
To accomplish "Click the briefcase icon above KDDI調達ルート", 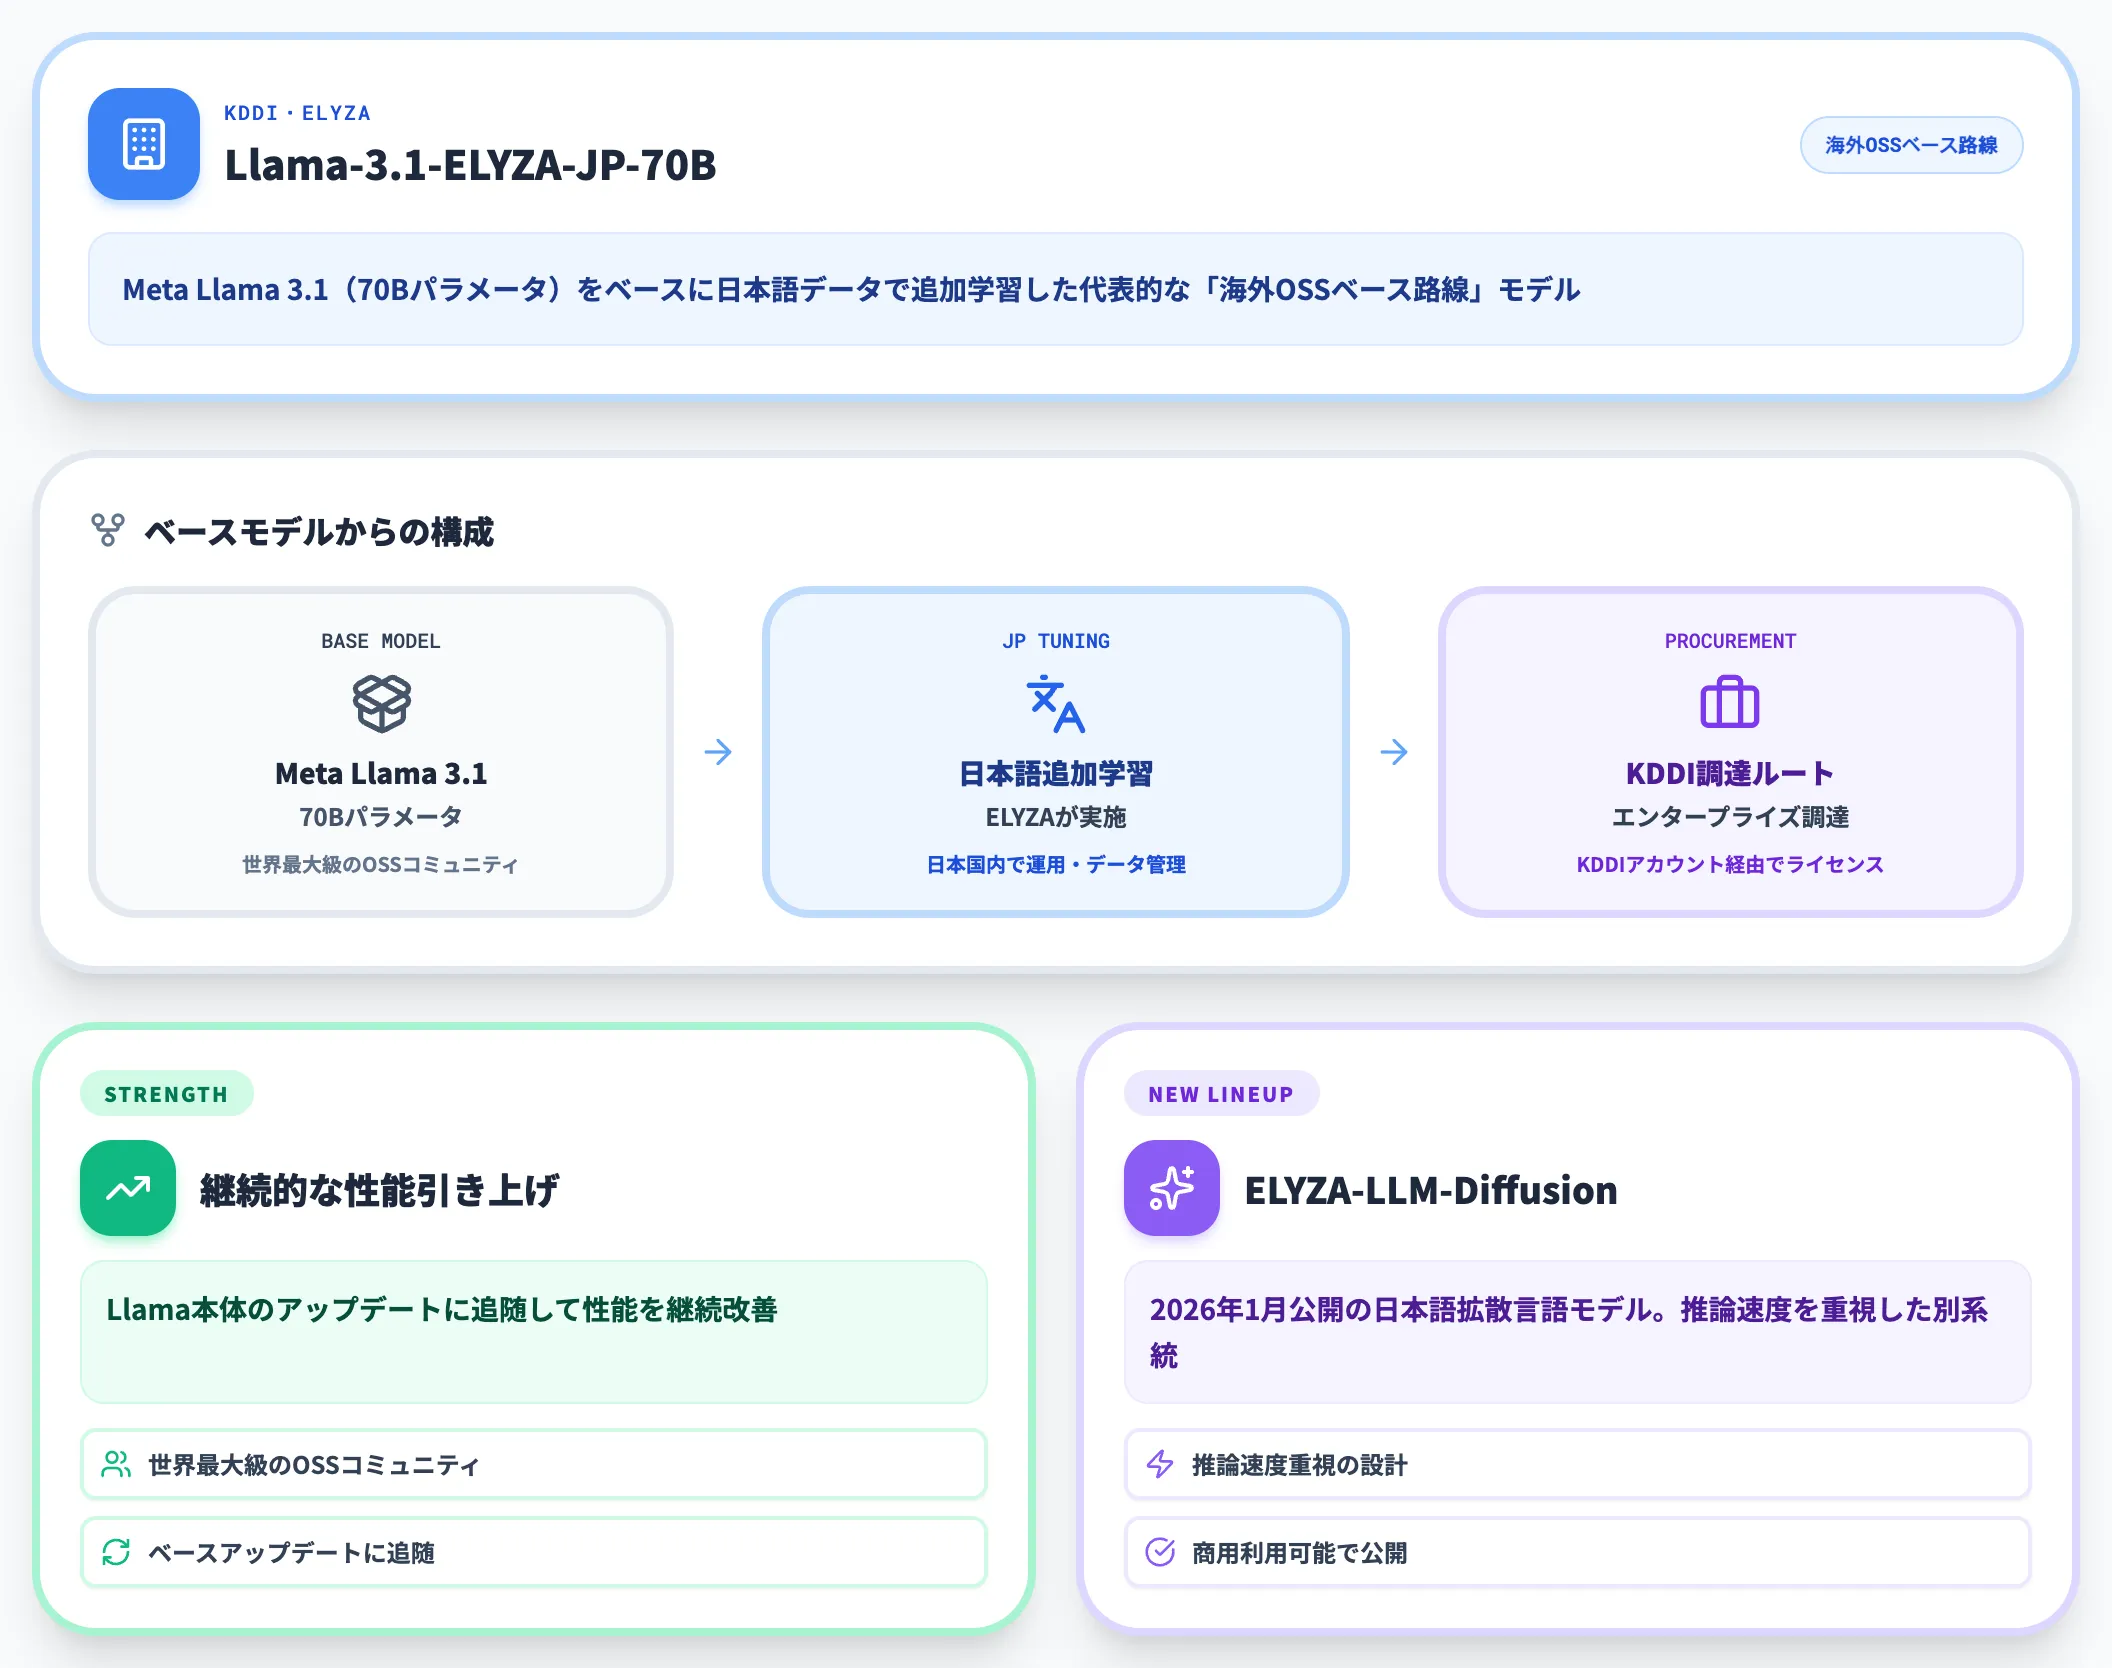I will point(1730,703).
